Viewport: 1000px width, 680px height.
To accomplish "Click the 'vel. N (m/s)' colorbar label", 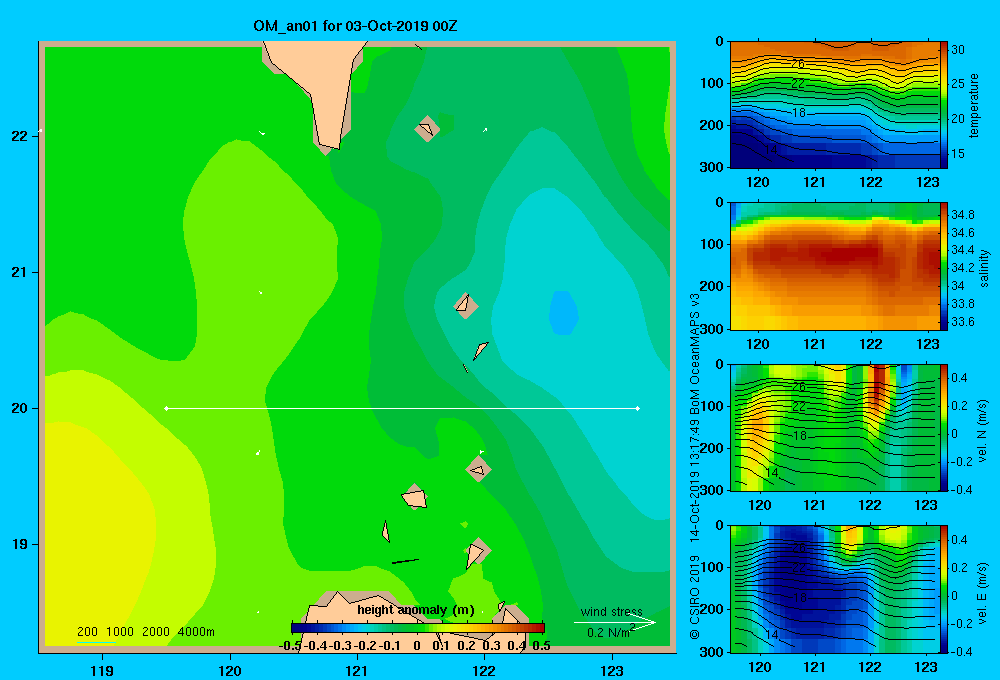I will [982, 431].
